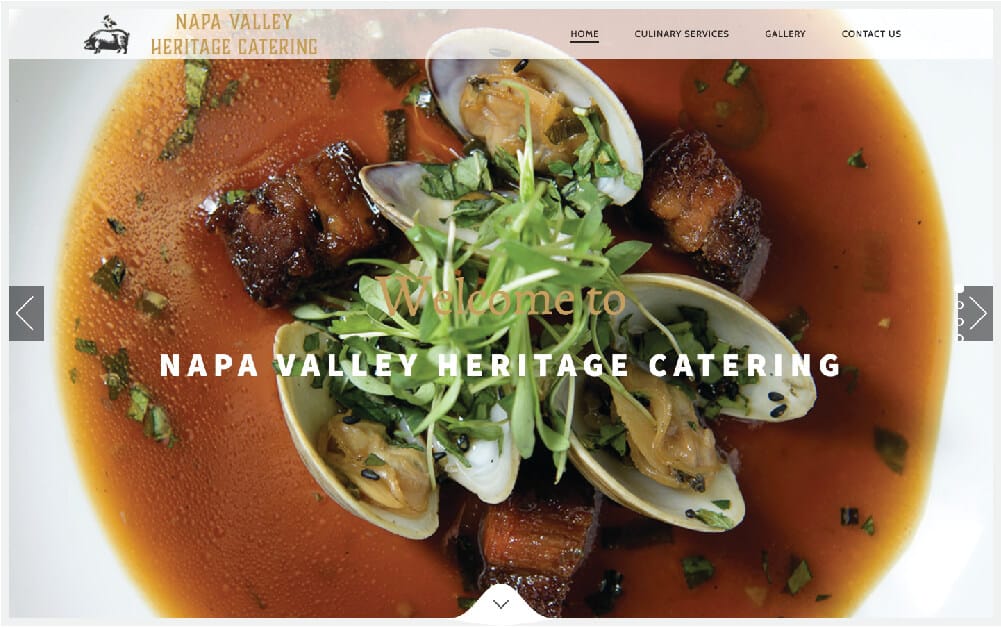
Task: Select the last slide indicator dot
Action: (960, 338)
